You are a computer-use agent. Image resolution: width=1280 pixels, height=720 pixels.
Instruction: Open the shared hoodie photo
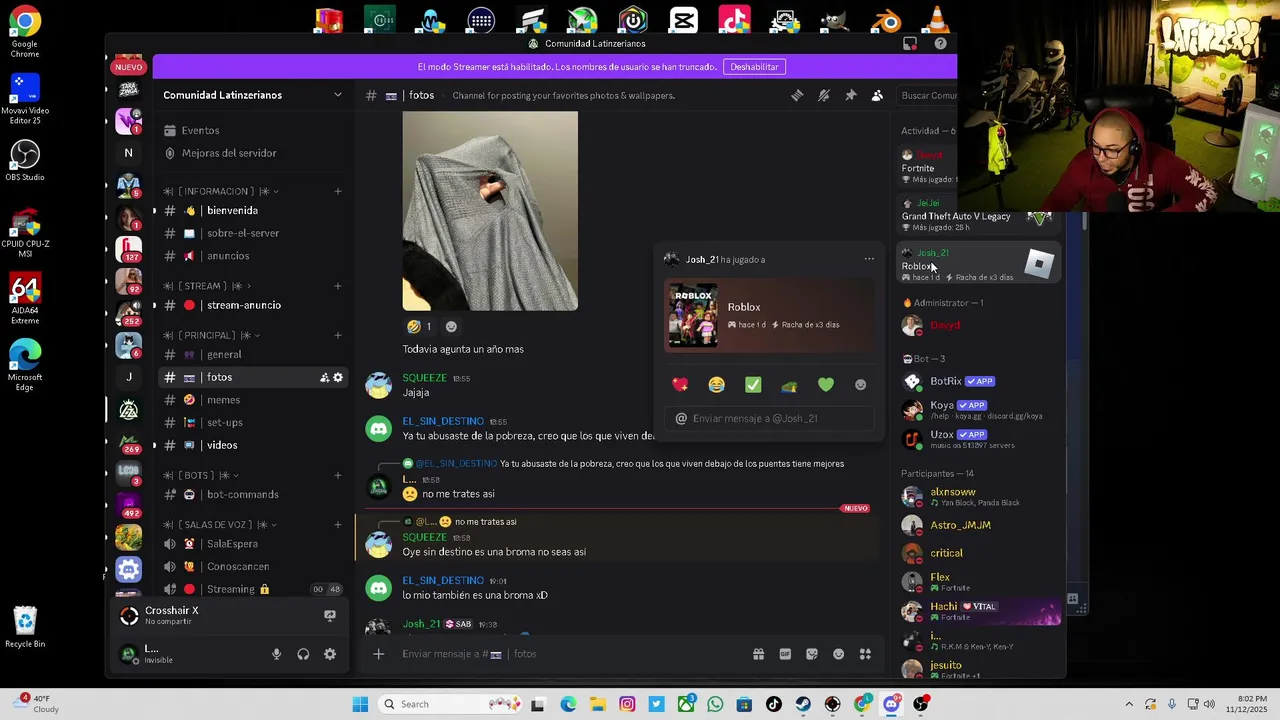[x=490, y=211]
